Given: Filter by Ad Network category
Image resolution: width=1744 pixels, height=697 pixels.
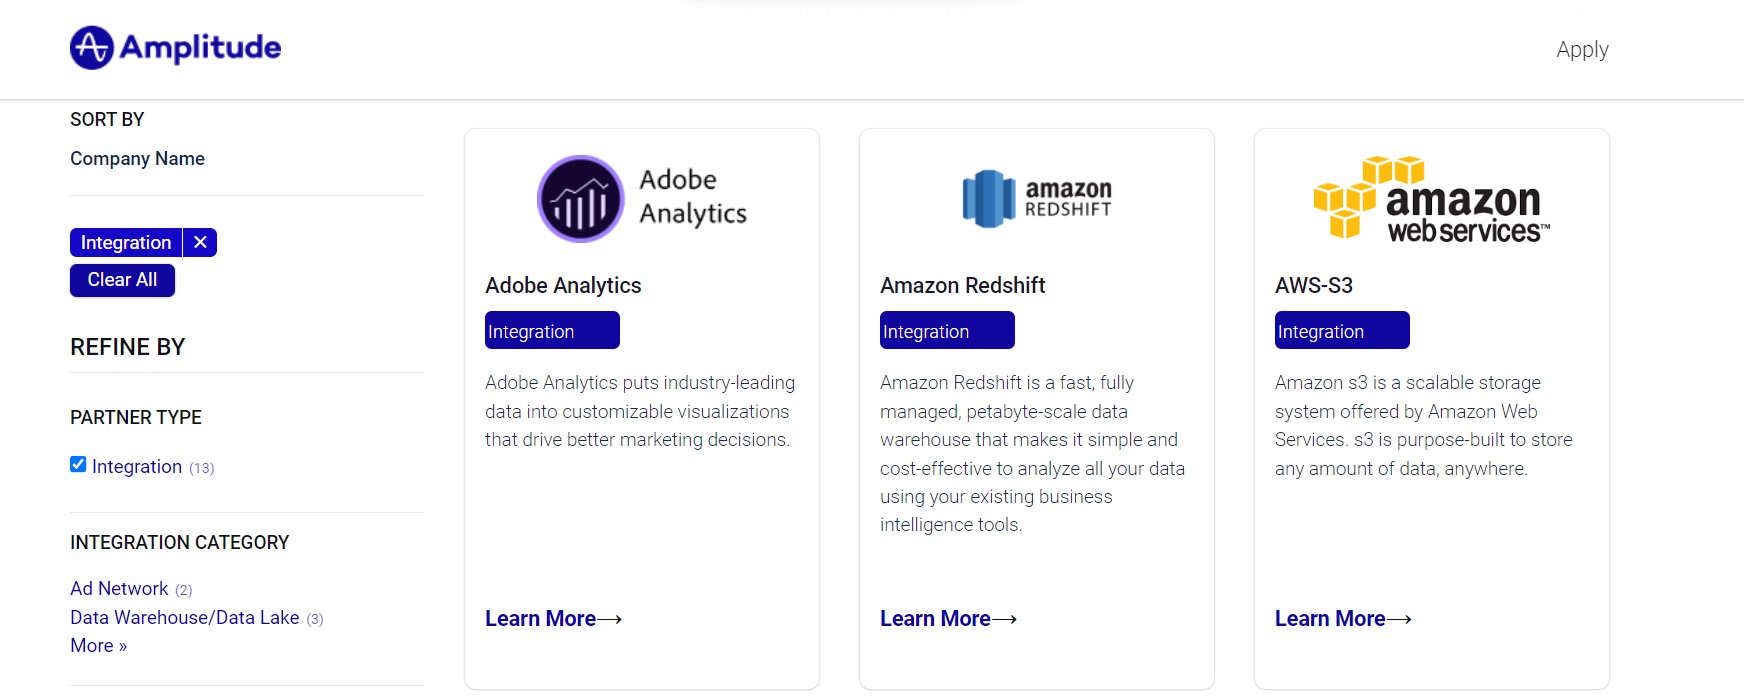Looking at the screenshot, I should click(x=119, y=588).
